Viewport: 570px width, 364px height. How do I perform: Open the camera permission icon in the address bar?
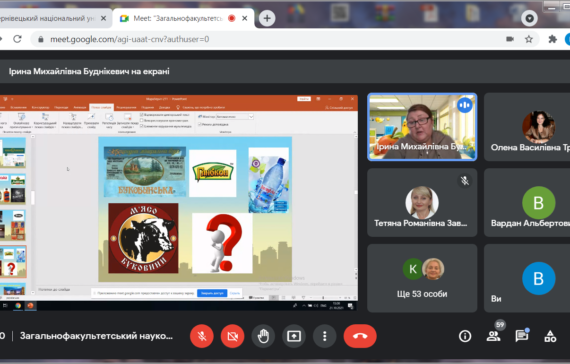click(510, 39)
